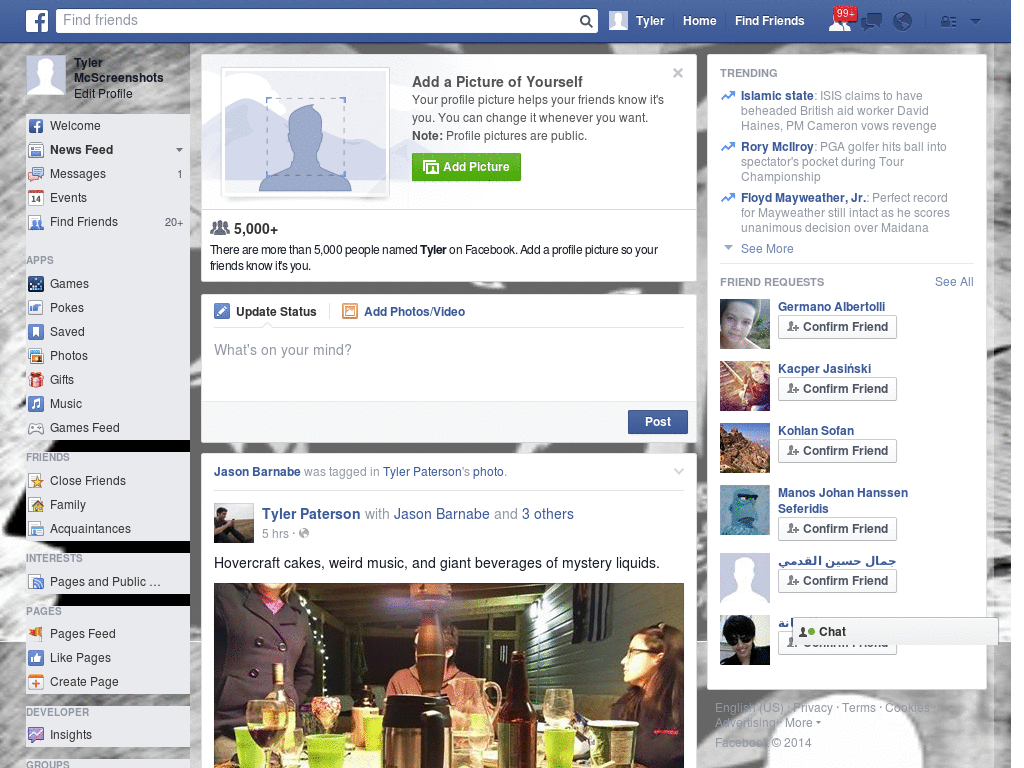Image resolution: width=1024 pixels, height=768 pixels.
Task: Open the hovercraft cakes post photo
Action: 449,675
